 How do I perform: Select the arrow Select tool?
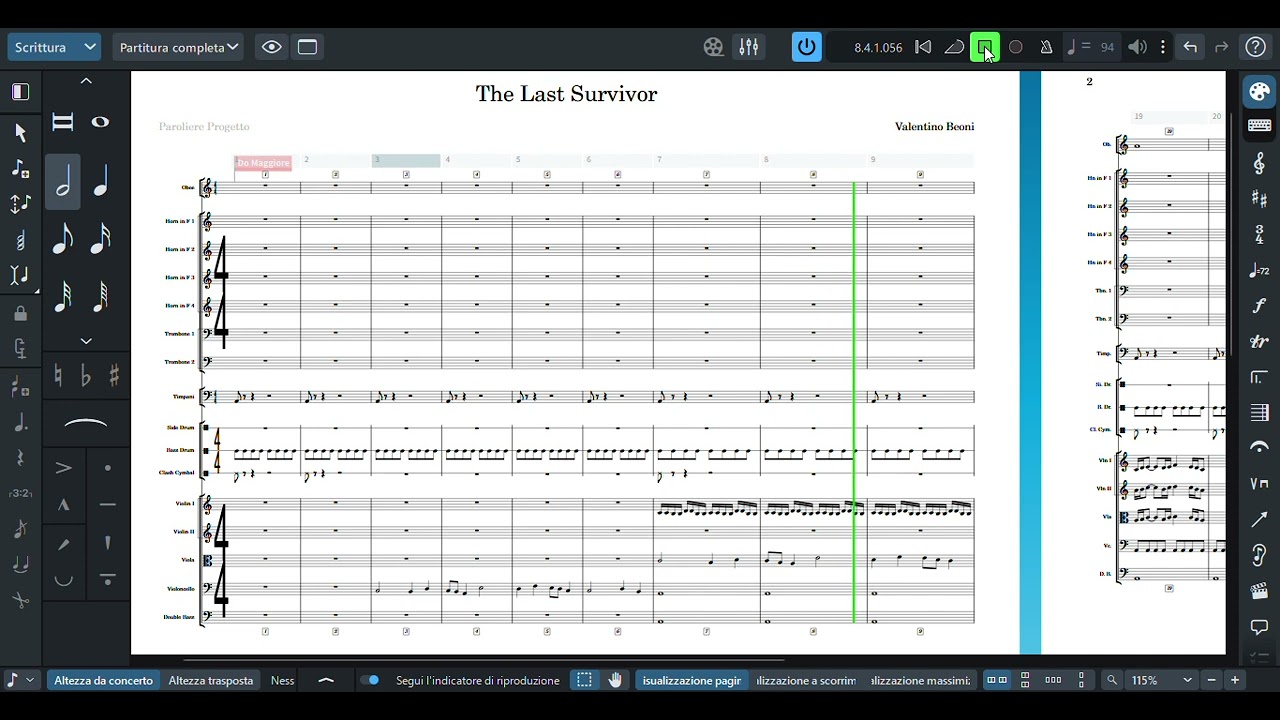coord(20,132)
